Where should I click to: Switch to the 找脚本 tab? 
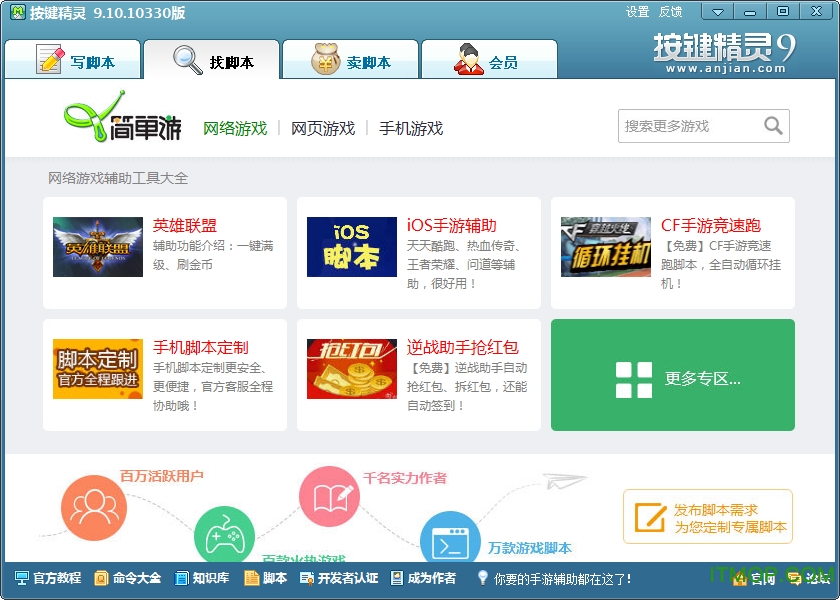212,59
